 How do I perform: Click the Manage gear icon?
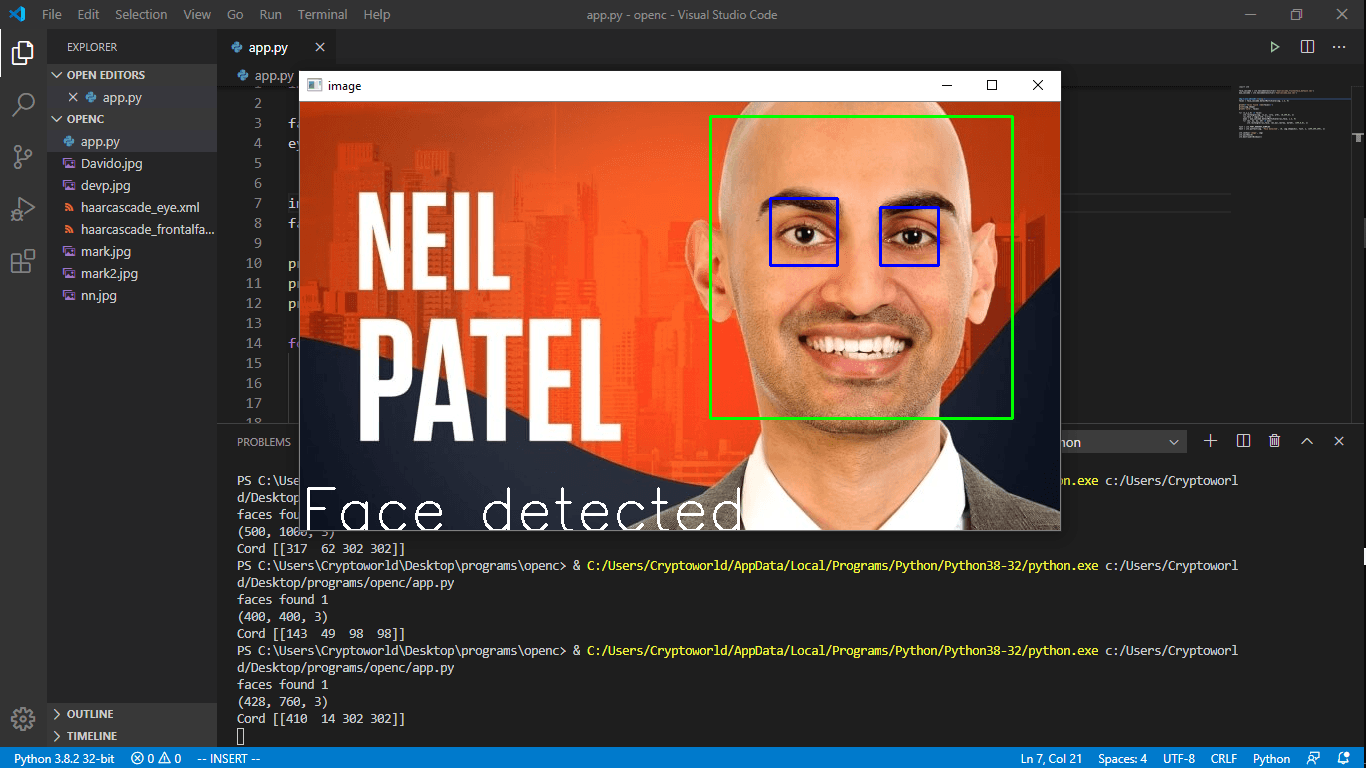point(23,718)
